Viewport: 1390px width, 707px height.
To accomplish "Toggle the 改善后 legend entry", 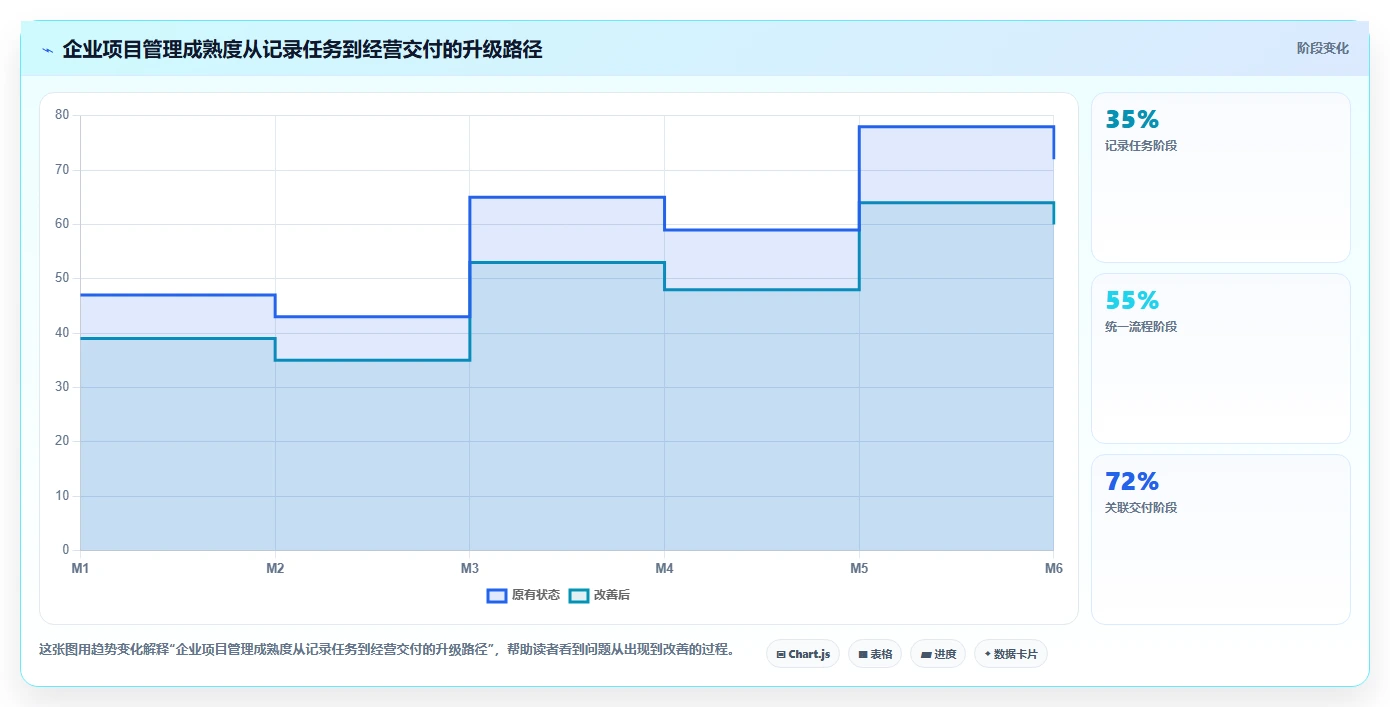I will [600, 595].
